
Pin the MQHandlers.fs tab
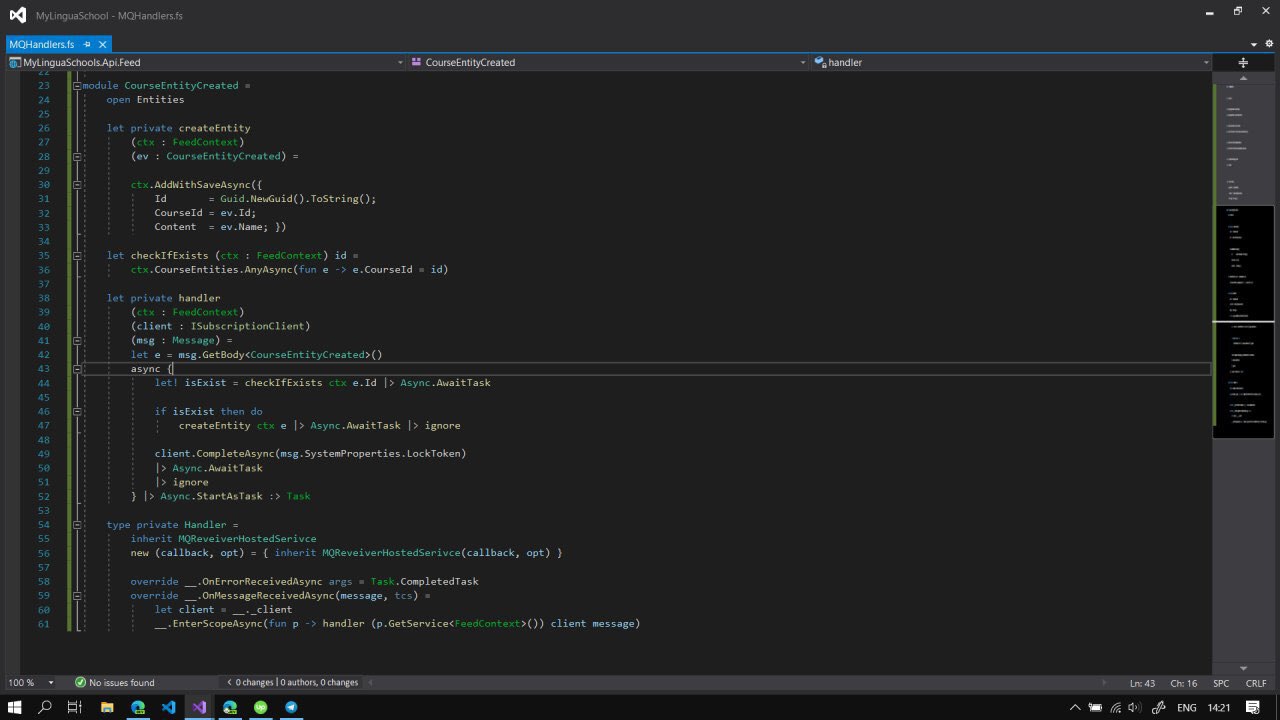click(88, 45)
